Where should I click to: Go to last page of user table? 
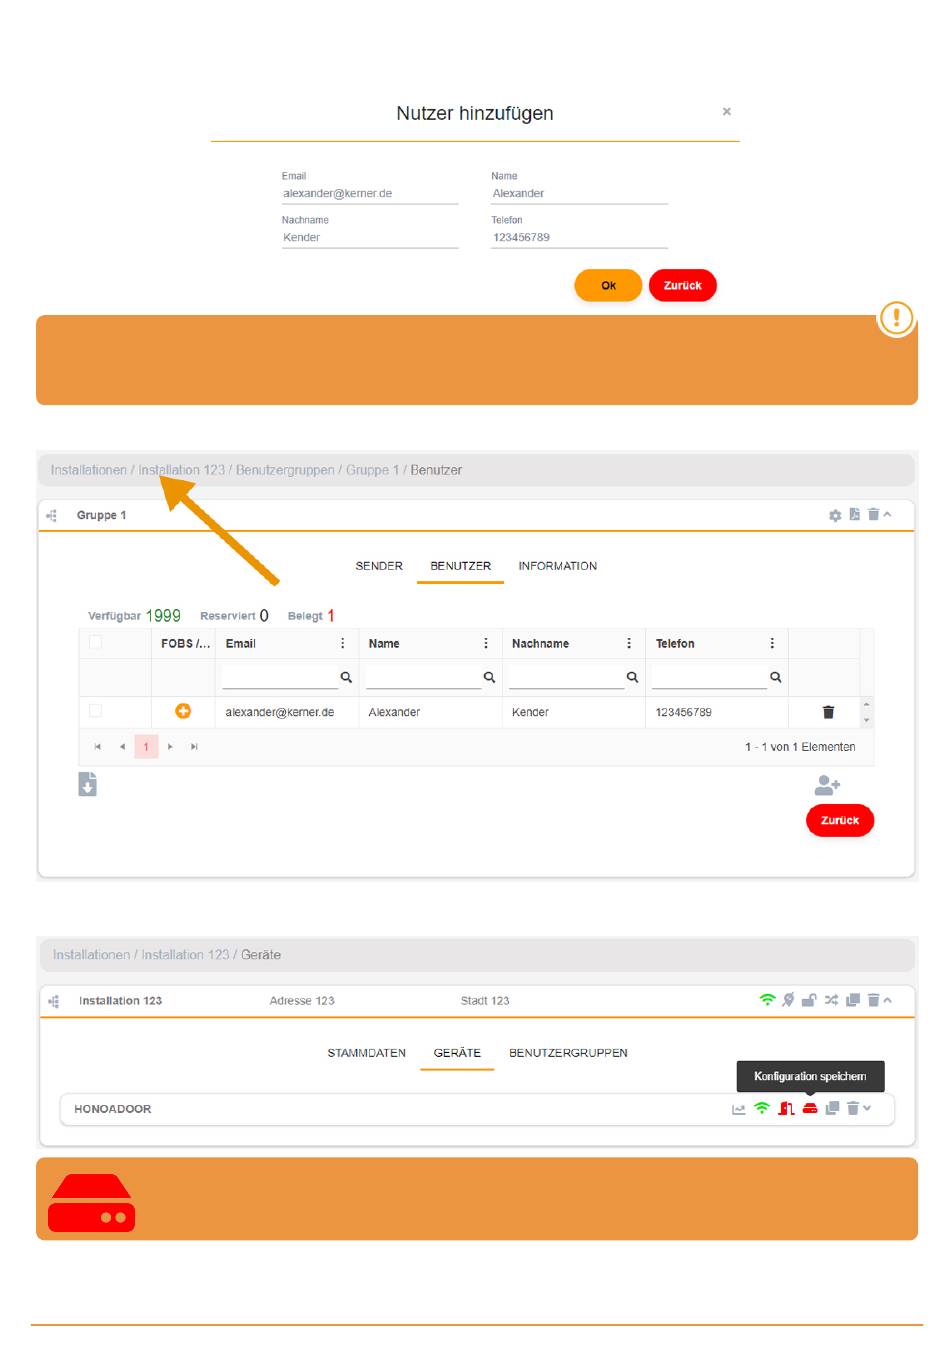pos(194,747)
